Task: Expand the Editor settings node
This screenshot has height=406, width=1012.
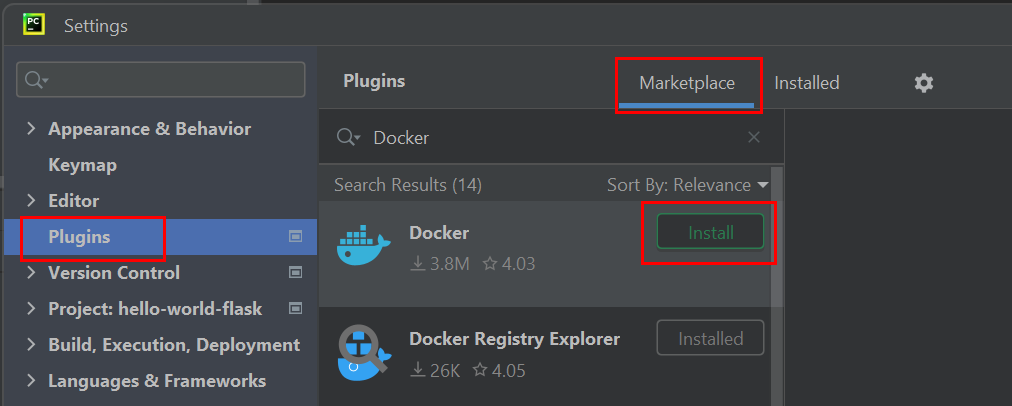Action: (x=30, y=201)
